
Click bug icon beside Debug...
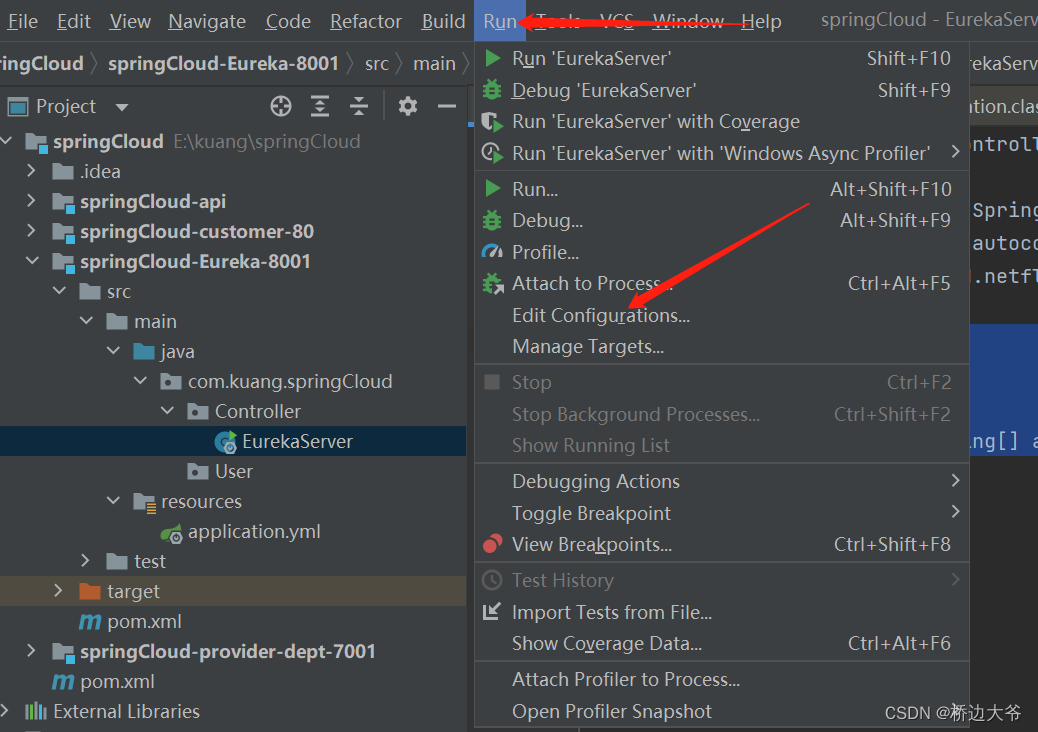coord(492,220)
